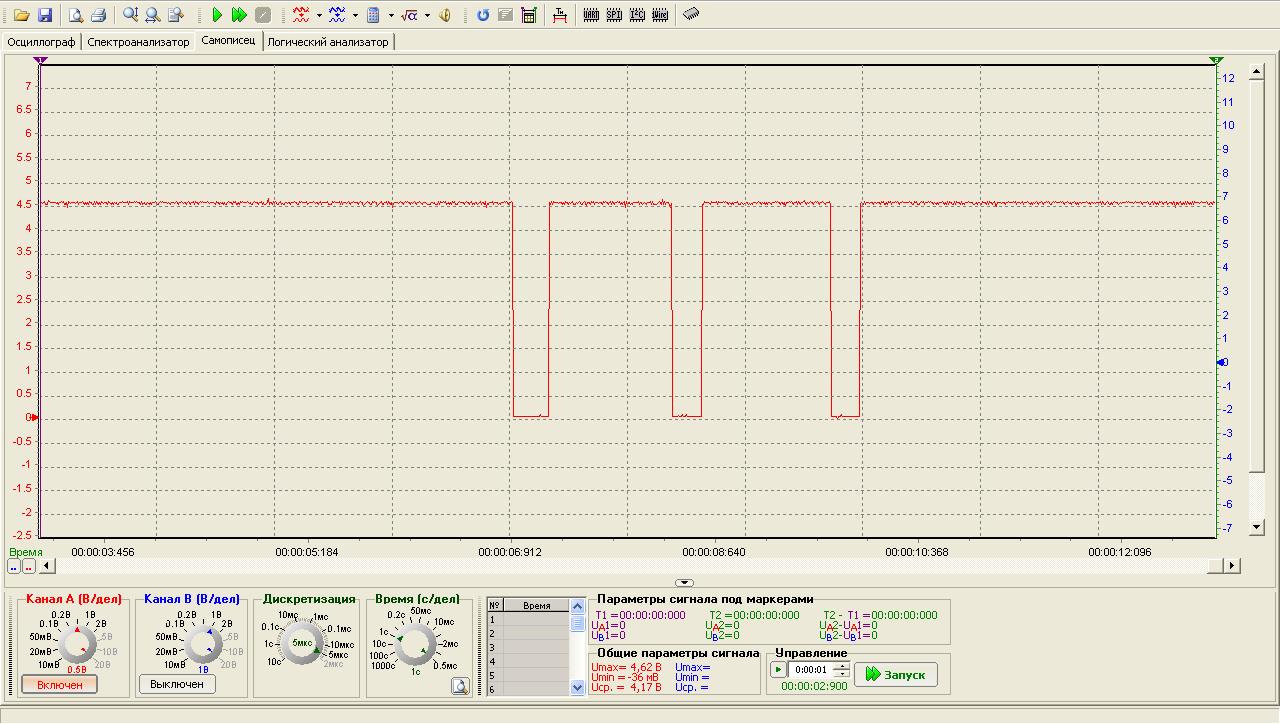Switch to the Спектроанализатор tab
This screenshot has width=1280, height=724.
pos(138,42)
